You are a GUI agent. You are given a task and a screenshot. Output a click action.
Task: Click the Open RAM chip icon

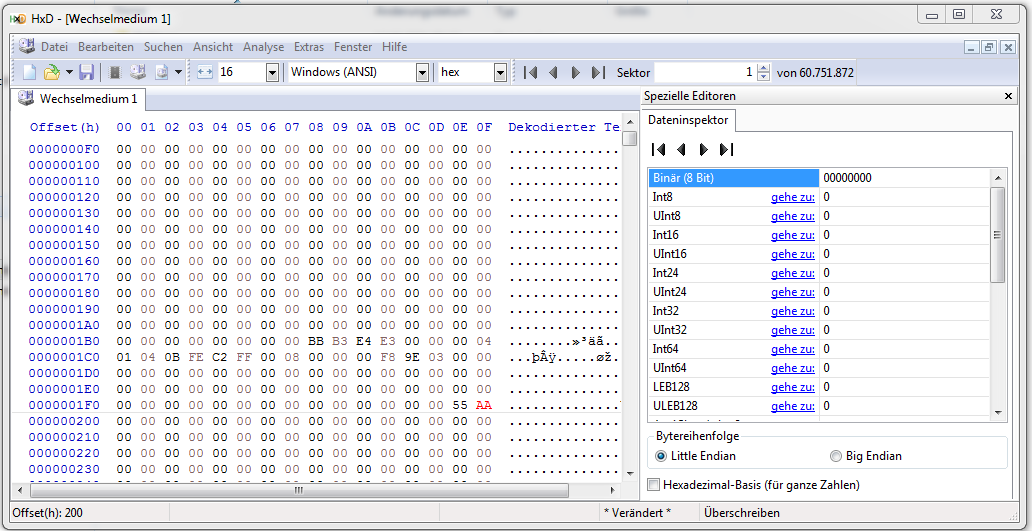pyautogui.click(x=115, y=72)
